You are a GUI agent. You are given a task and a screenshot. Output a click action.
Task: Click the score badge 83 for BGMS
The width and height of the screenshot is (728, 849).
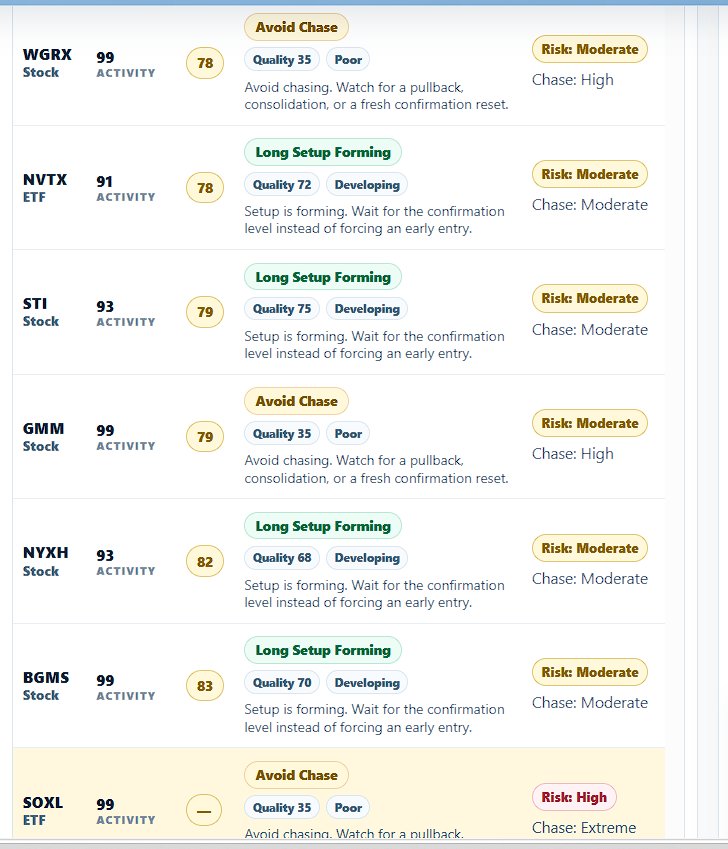pyautogui.click(x=205, y=686)
